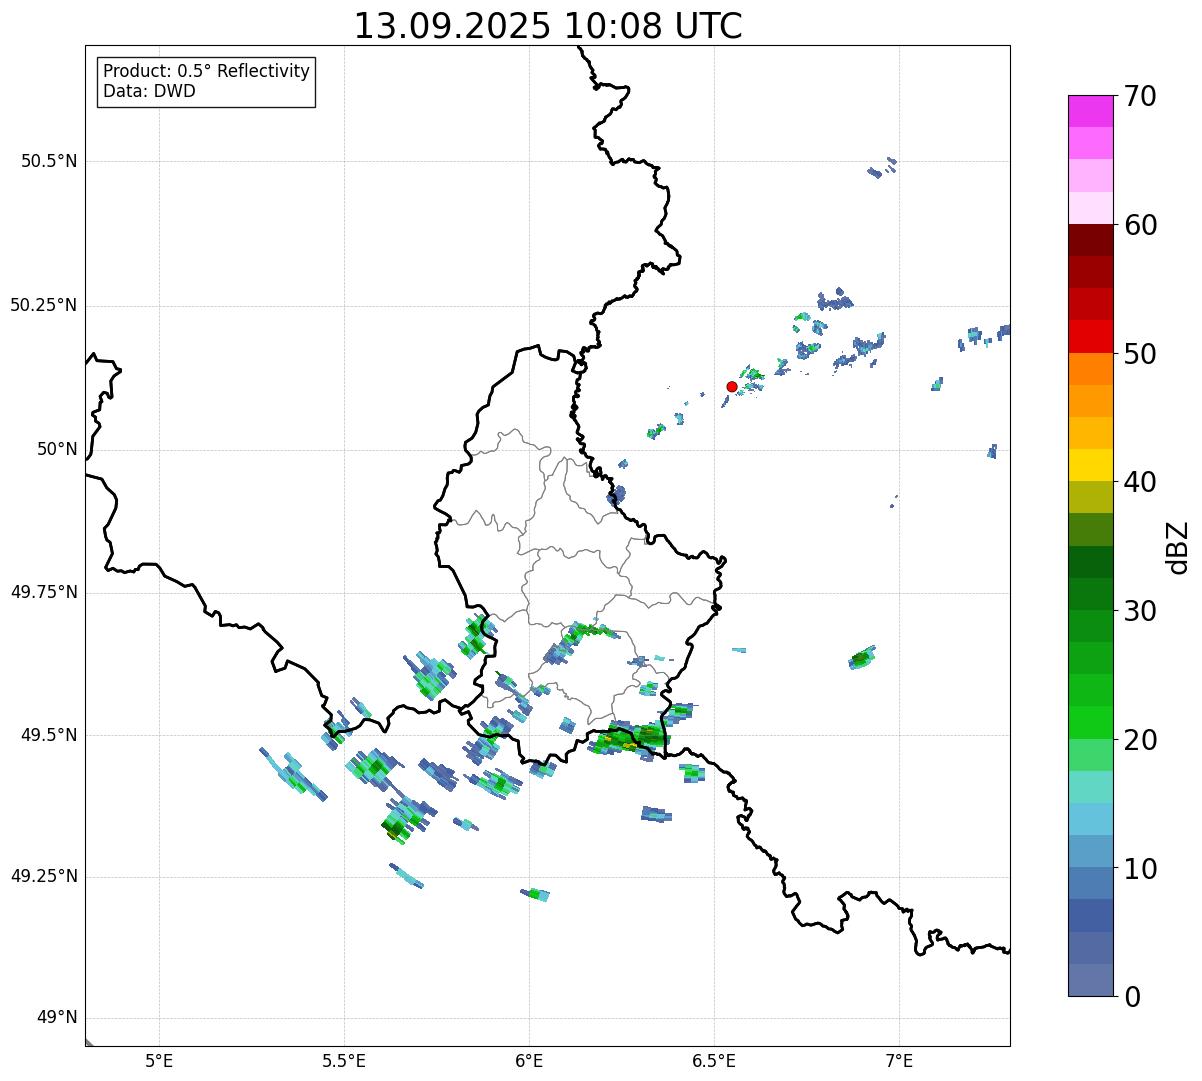
Task: Click the isolated radar echo above 6°E label
Action: pos(535,894)
